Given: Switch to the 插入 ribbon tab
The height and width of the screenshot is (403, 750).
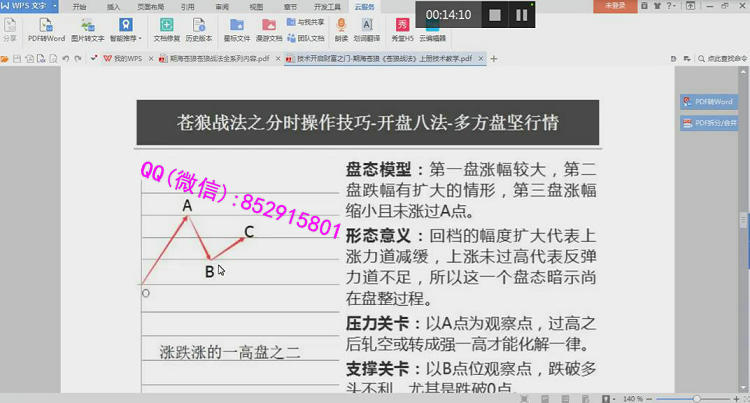Looking at the screenshot, I should pyautogui.click(x=113, y=6).
